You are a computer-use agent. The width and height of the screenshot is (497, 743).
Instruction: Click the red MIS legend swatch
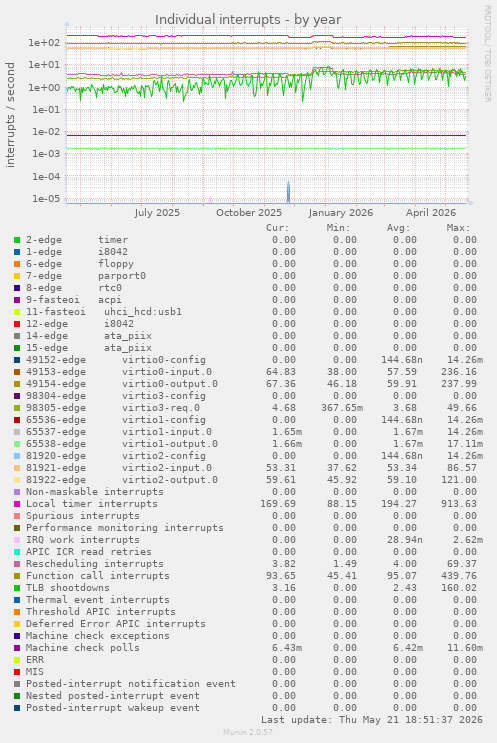click(17, 672)
